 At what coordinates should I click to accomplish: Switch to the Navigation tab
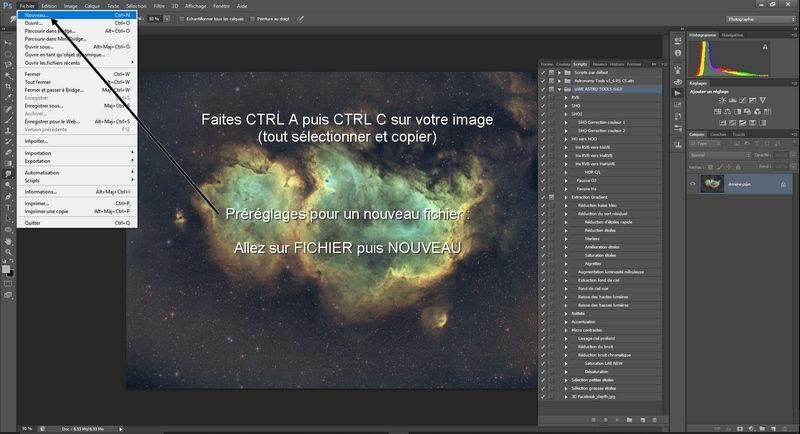[x=732, y=35]
